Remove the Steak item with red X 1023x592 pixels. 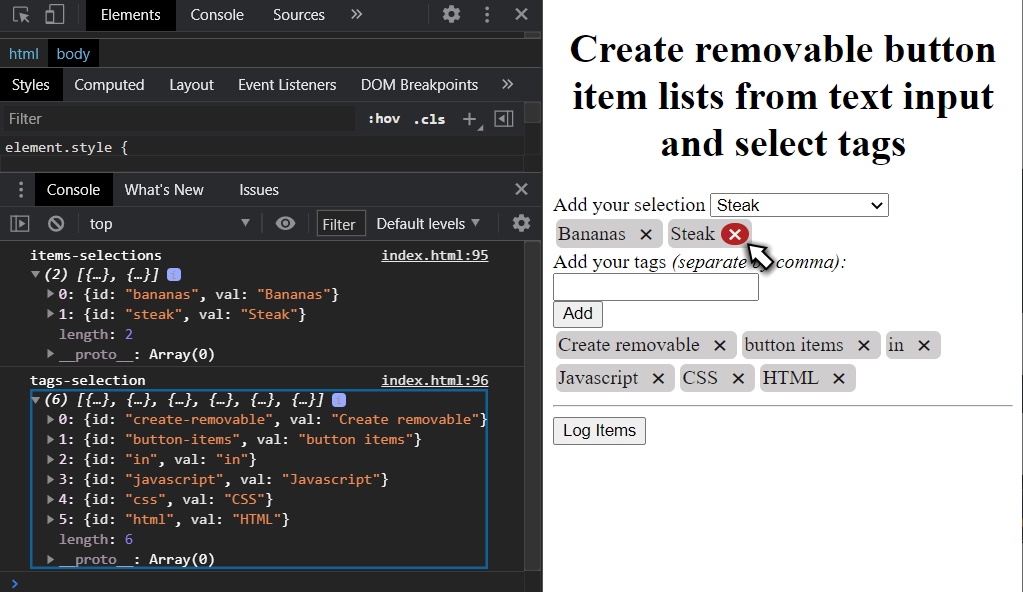tap(735, 234)
